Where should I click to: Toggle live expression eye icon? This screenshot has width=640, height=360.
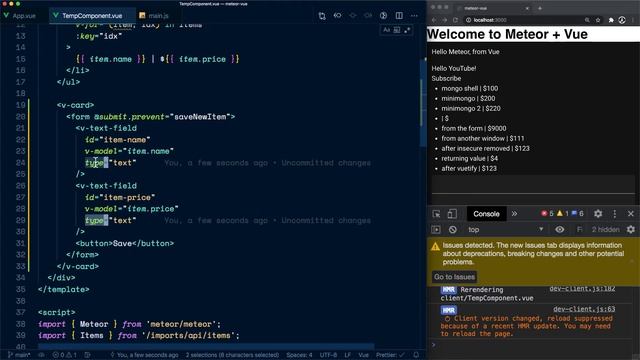coord(560,229)
